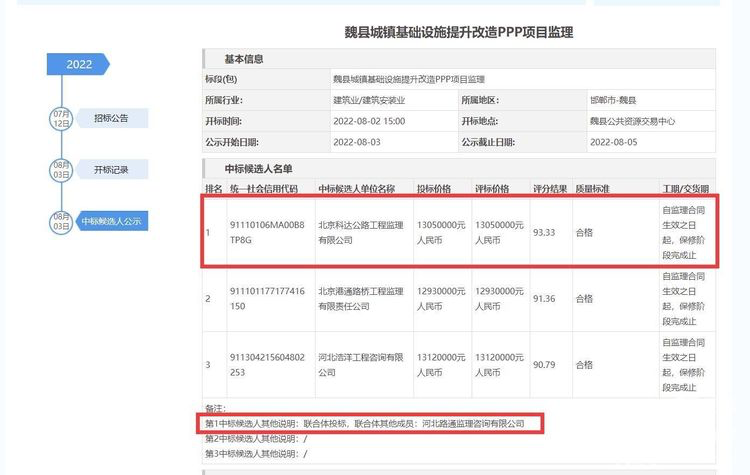Click the region value 邯郸市-魏县

tap(613, 100)
